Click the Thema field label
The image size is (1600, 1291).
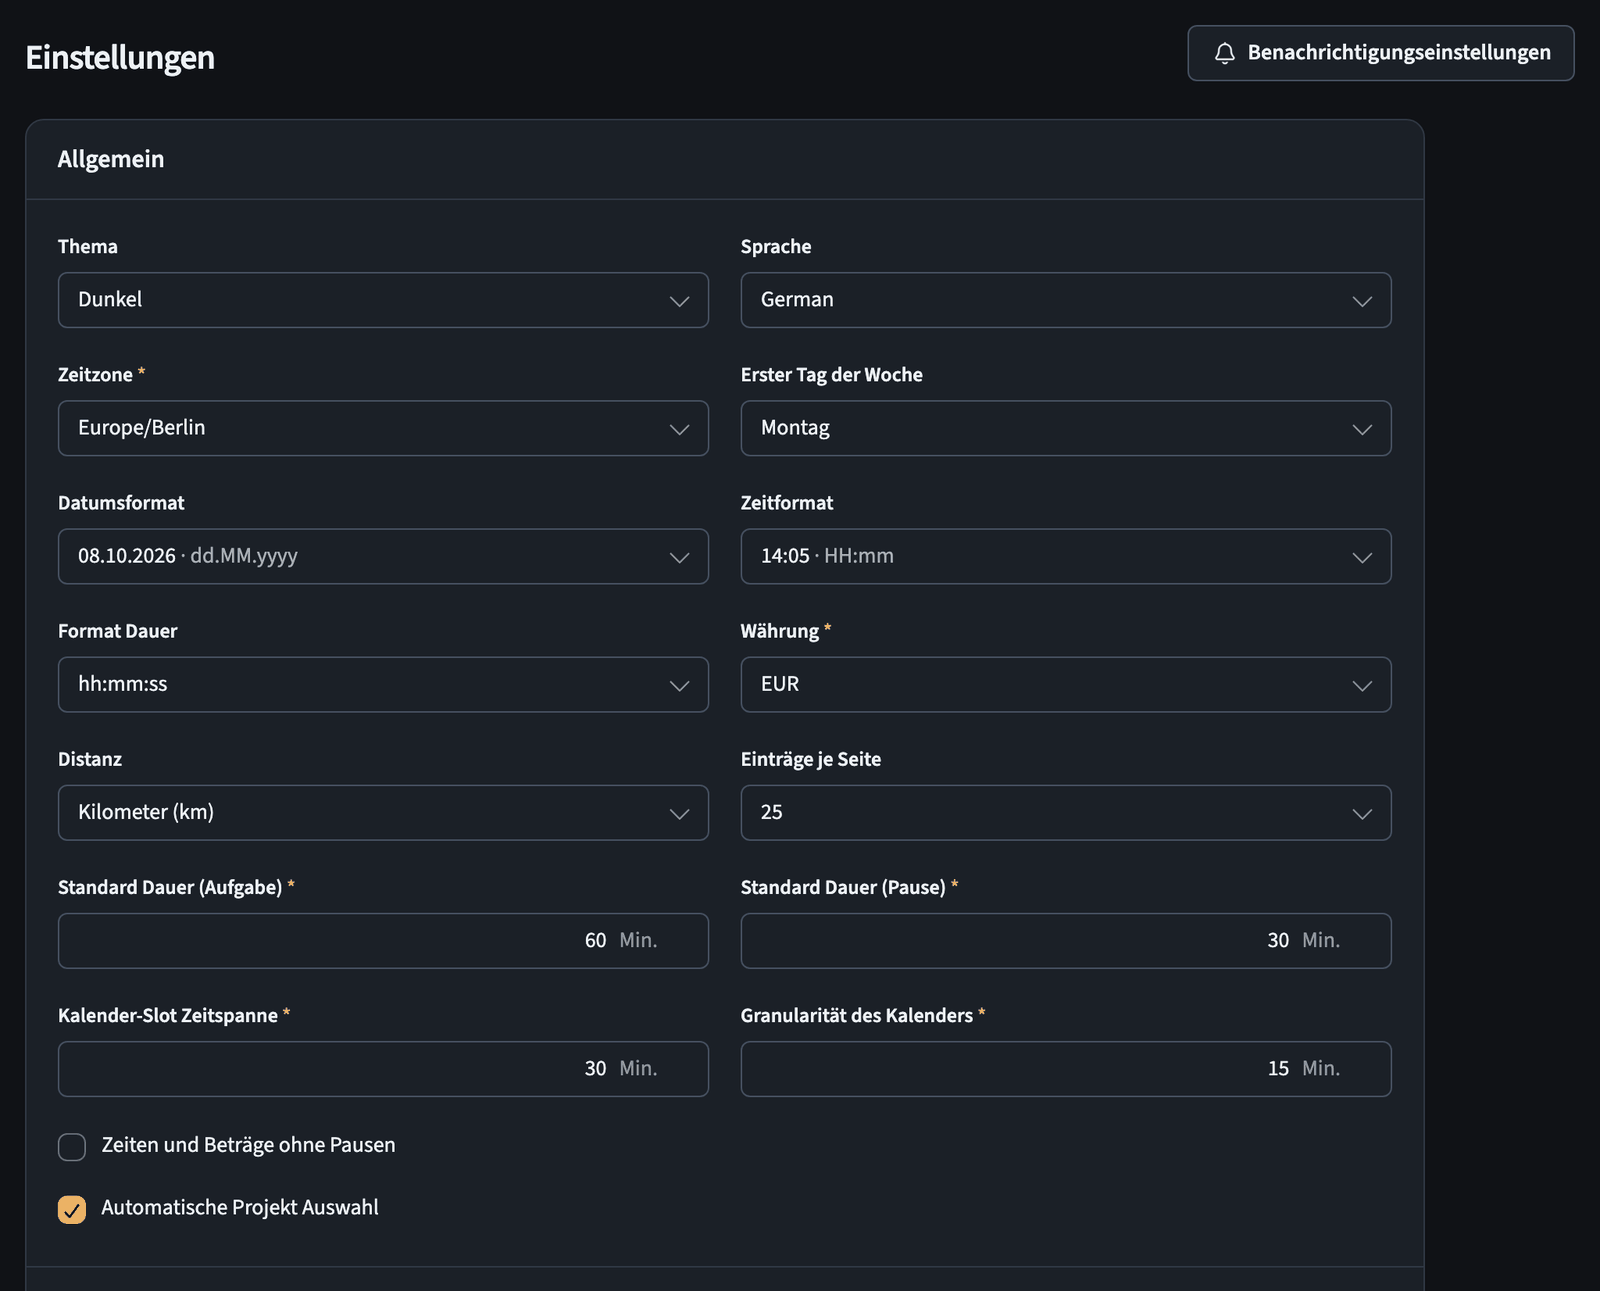88,247
